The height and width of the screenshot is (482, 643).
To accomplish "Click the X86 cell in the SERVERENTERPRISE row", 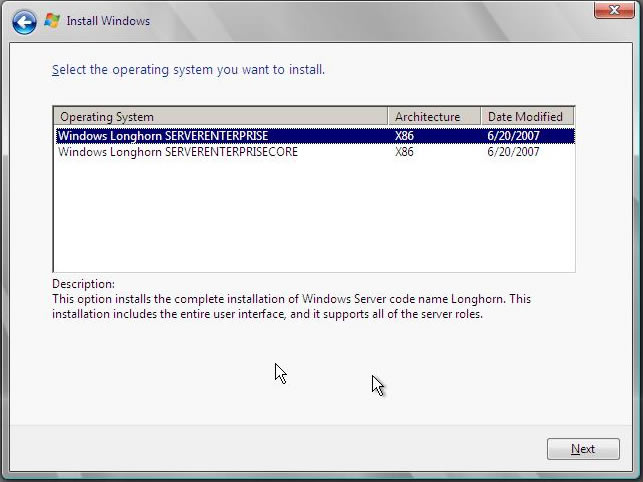I will [404, 136].
